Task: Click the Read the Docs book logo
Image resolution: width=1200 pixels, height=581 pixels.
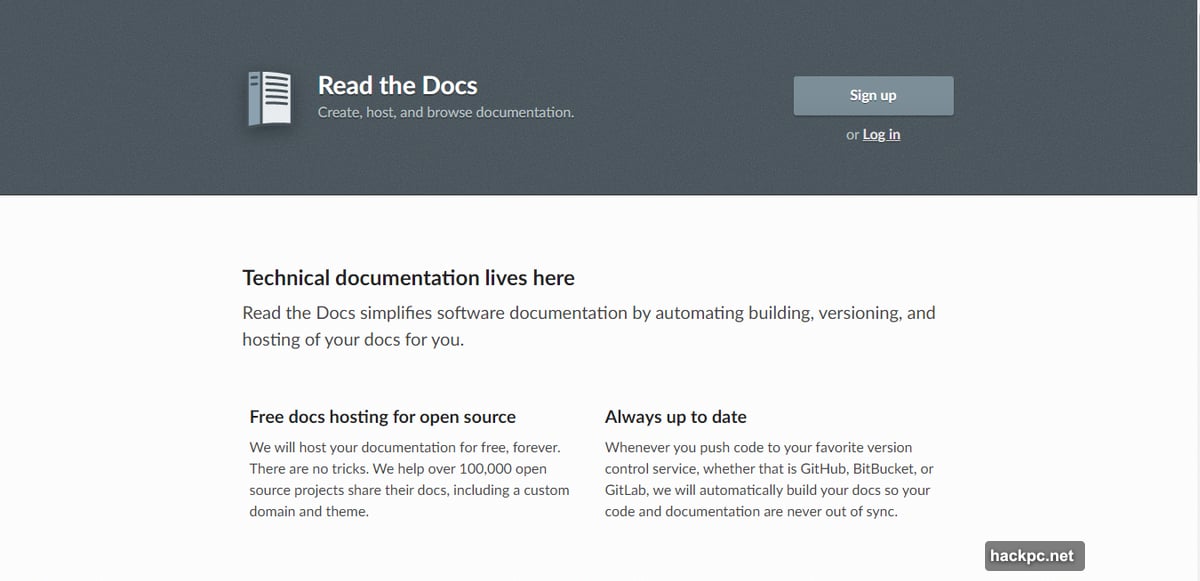Action: coord(269,98)
